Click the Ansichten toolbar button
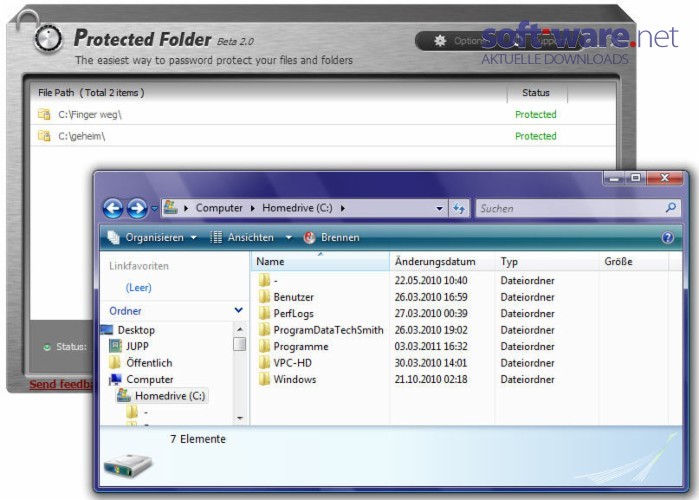This screenshot has height=500, width=699. [x=242, y=238]
